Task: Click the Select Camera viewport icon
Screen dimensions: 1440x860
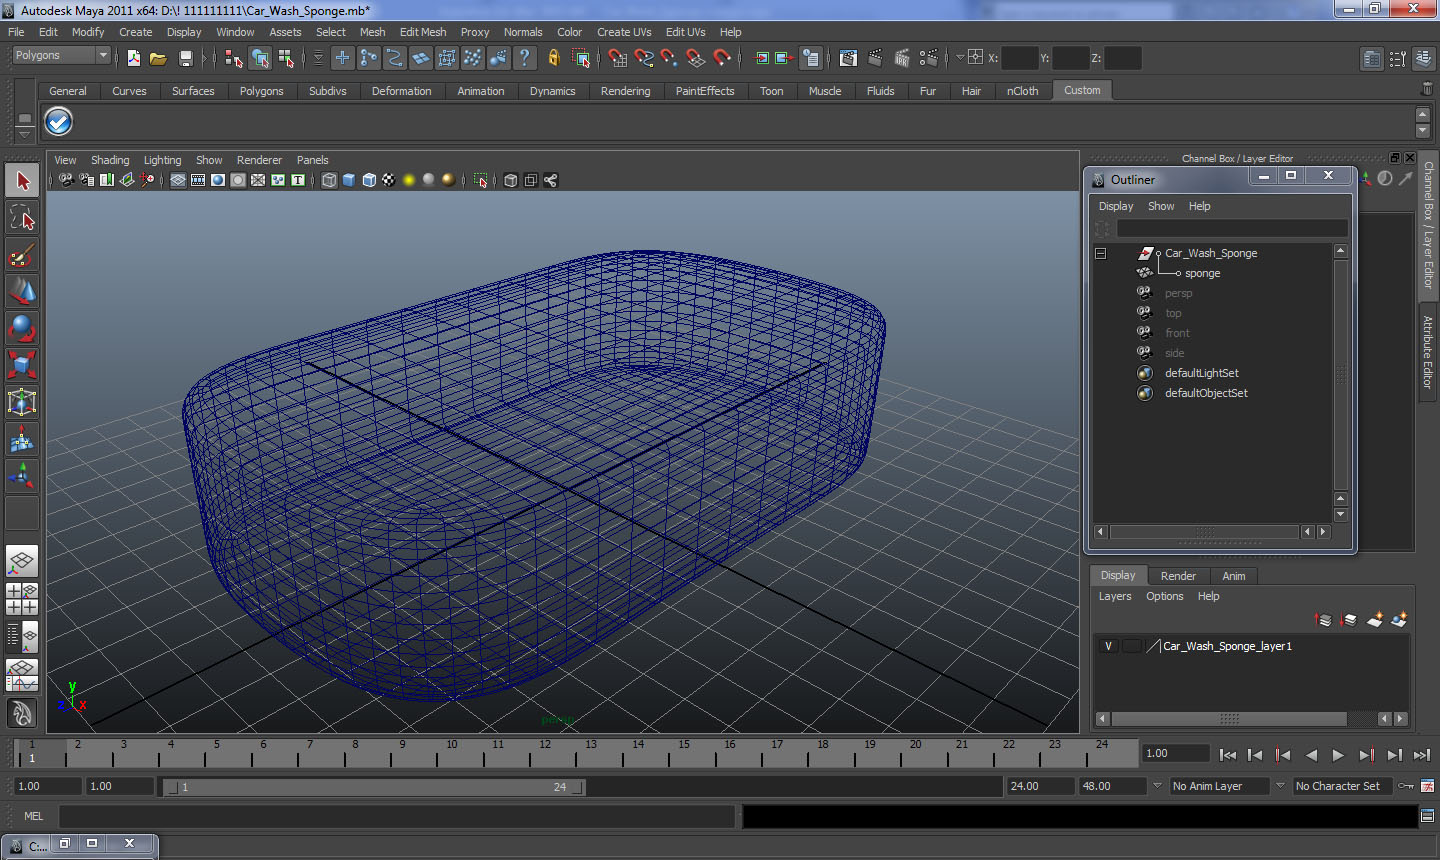Action: click(x=66, y=180)
